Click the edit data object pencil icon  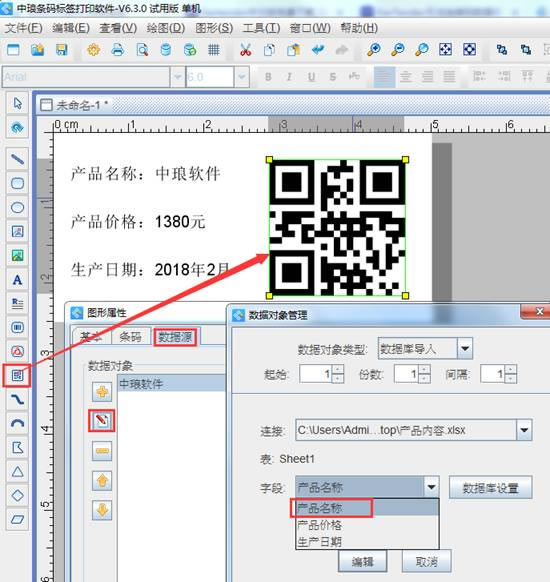(102, 421)
